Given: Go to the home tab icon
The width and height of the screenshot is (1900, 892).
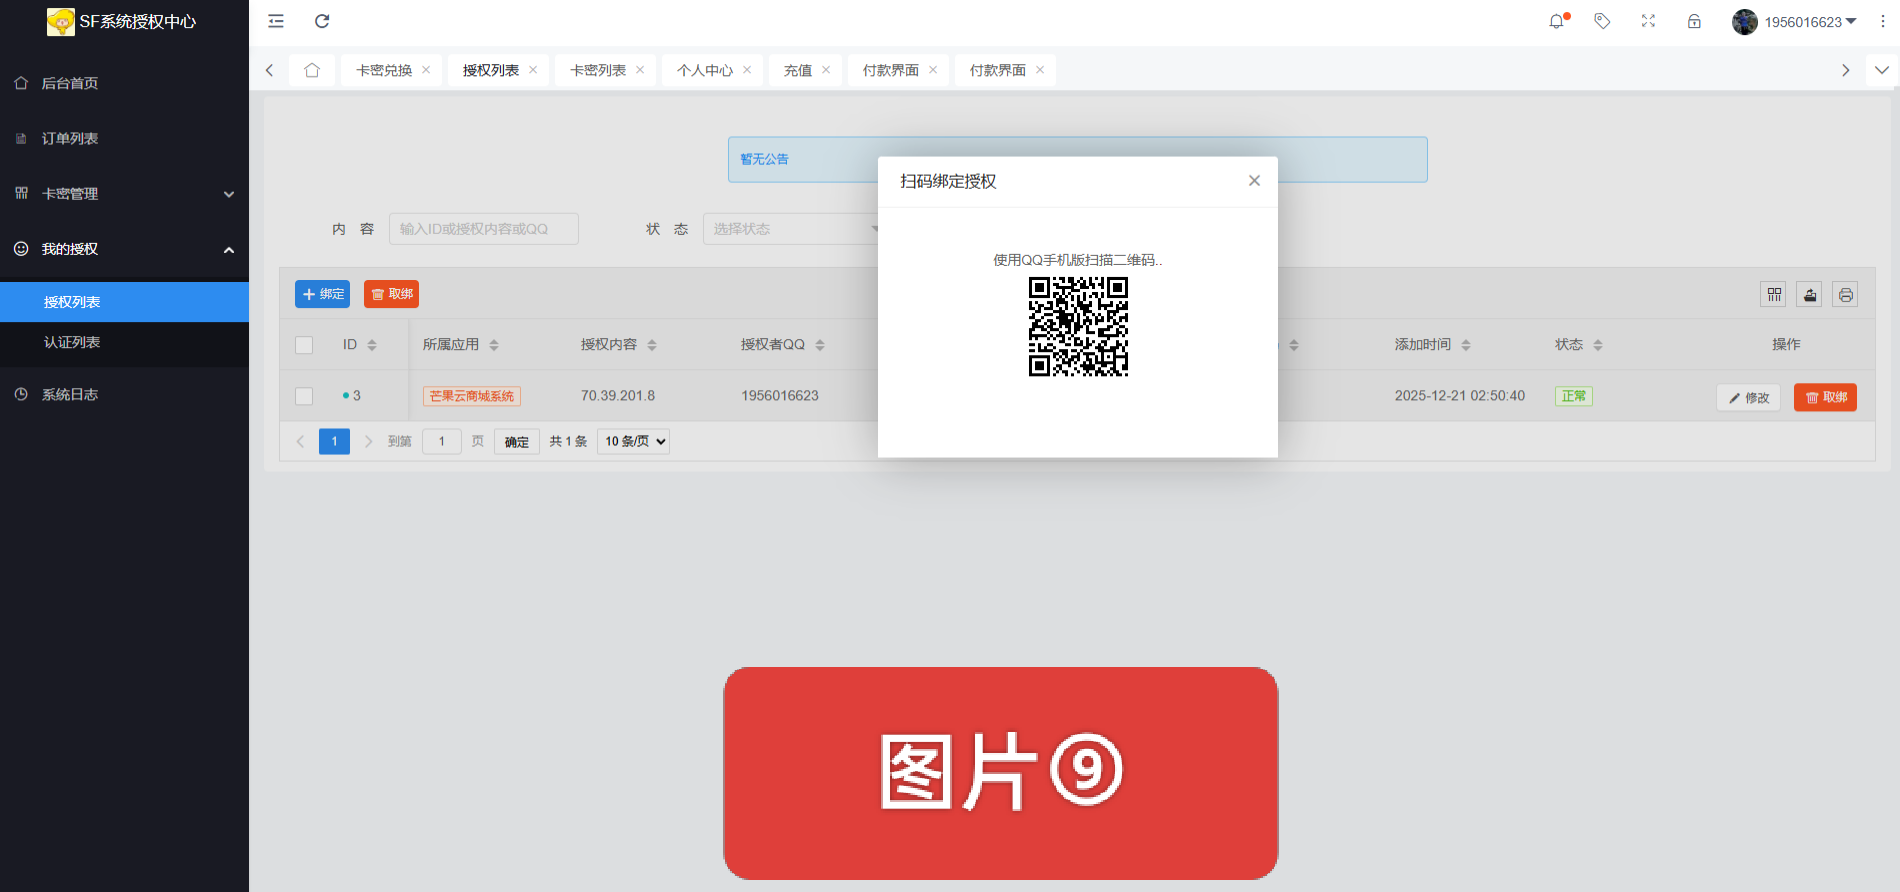Looking at the screenshot, I should (312, 70).
